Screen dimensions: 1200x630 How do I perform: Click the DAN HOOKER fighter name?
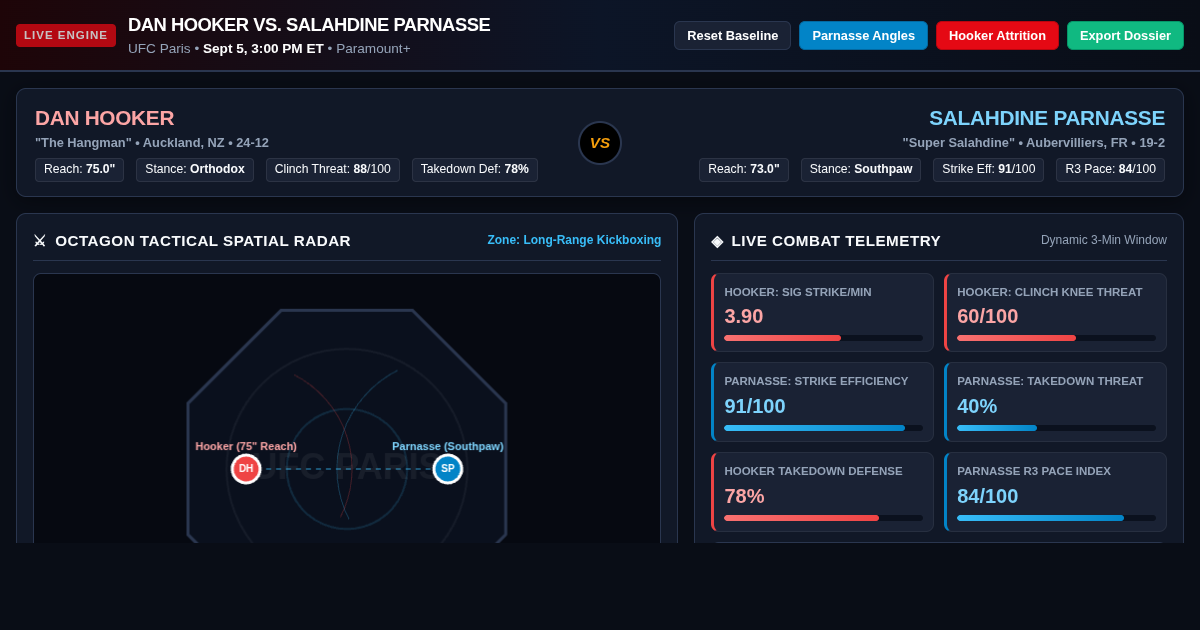click(x=105, y=118)
